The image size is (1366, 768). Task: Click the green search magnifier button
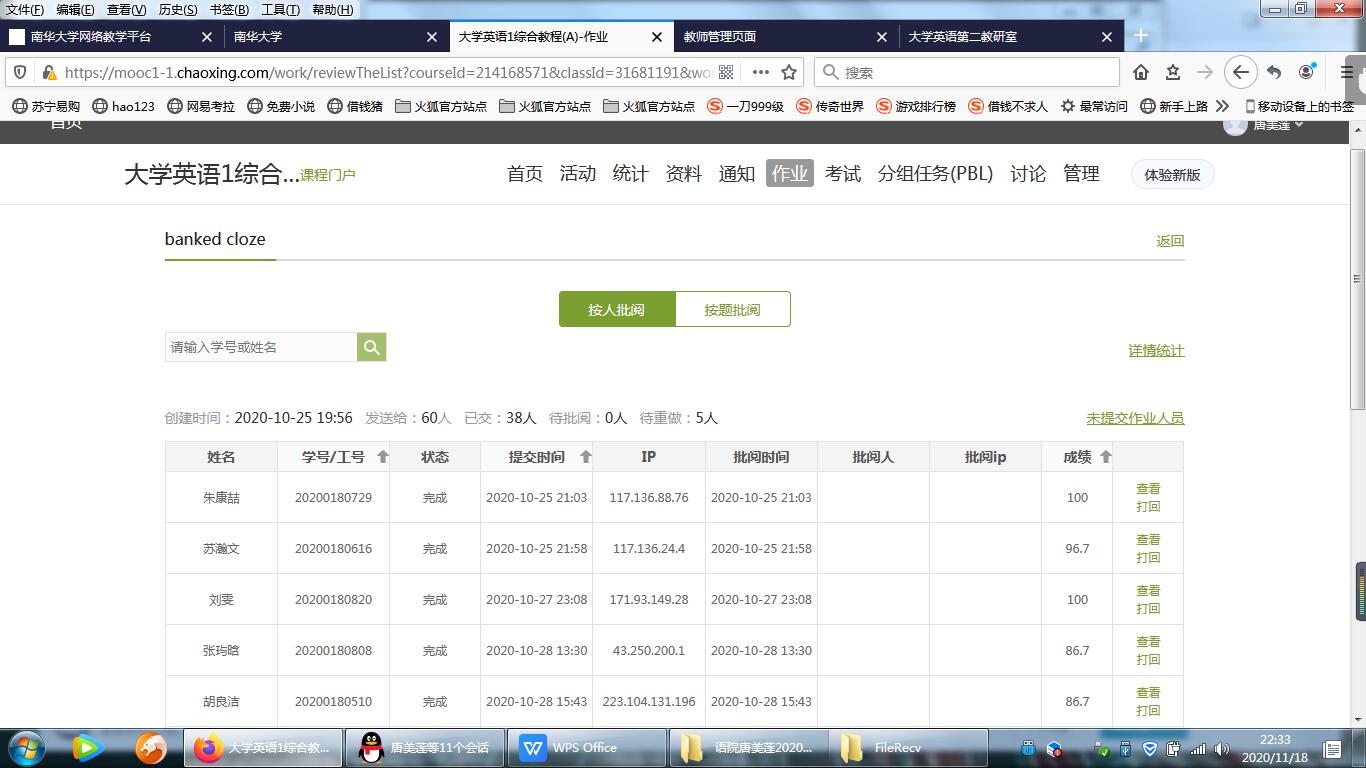[x=371, y=347]
